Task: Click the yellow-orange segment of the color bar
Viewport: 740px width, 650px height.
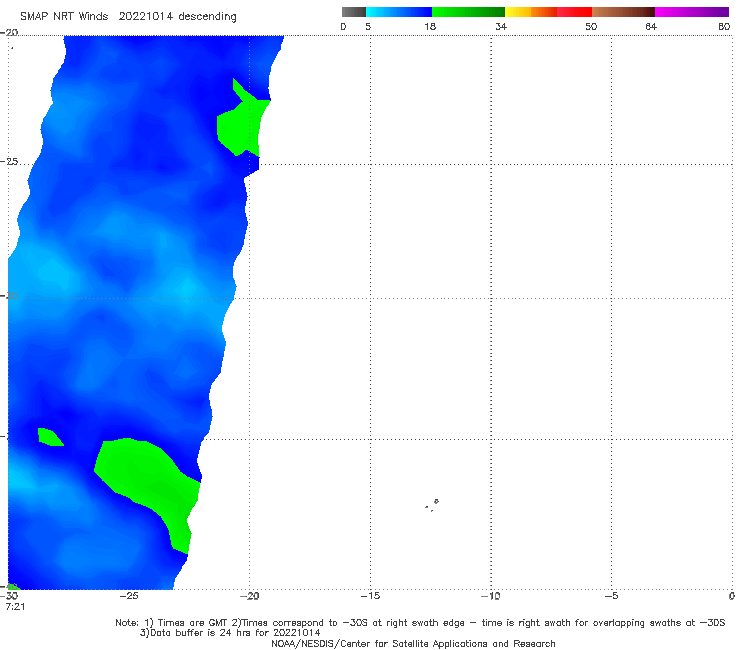Action: pyautogui.click(x=531, y=12)
